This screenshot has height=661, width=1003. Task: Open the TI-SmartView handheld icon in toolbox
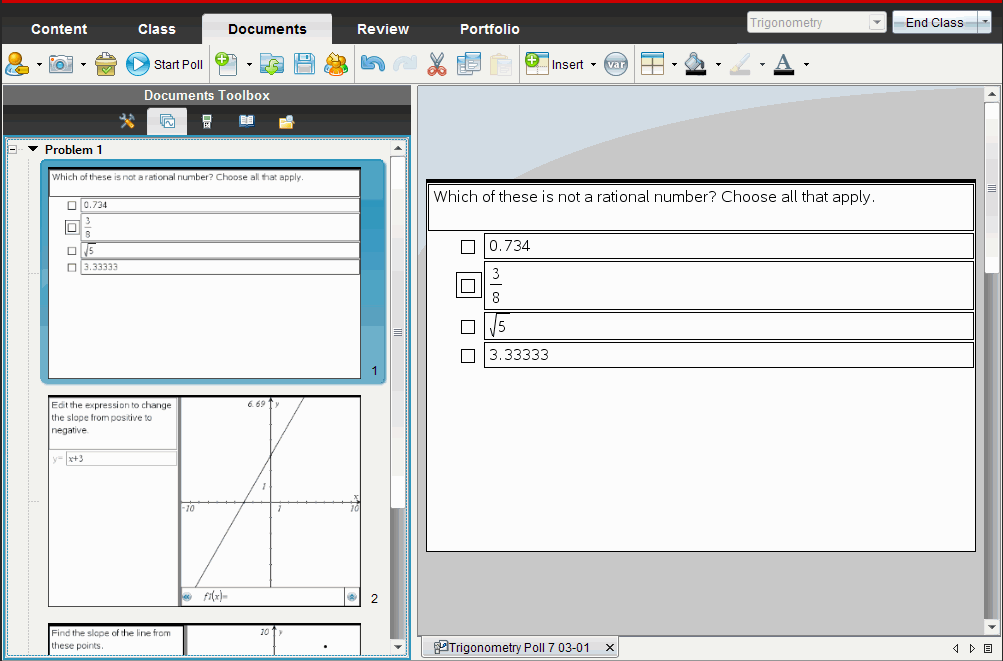click(x=207, y=121)
